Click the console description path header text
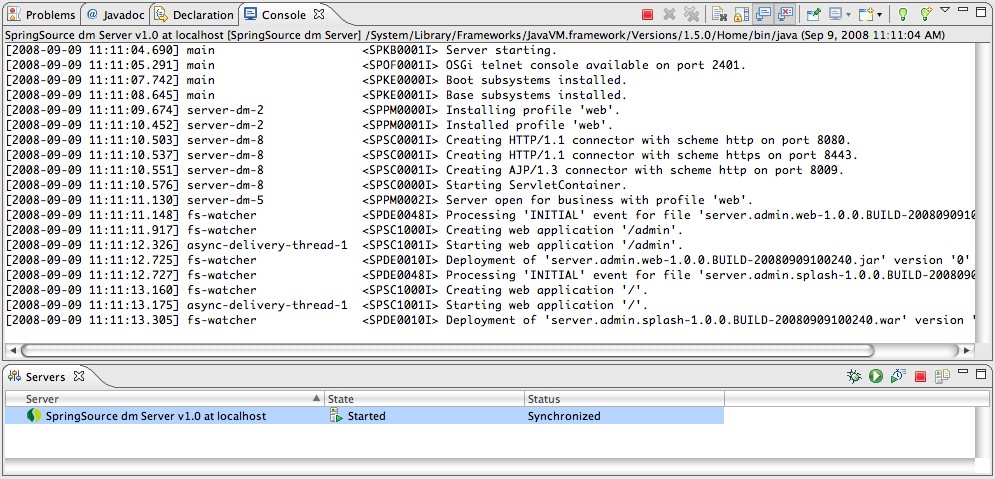This screenshot has width=995, height=479. pyautogui.click(x=475, y=34)
